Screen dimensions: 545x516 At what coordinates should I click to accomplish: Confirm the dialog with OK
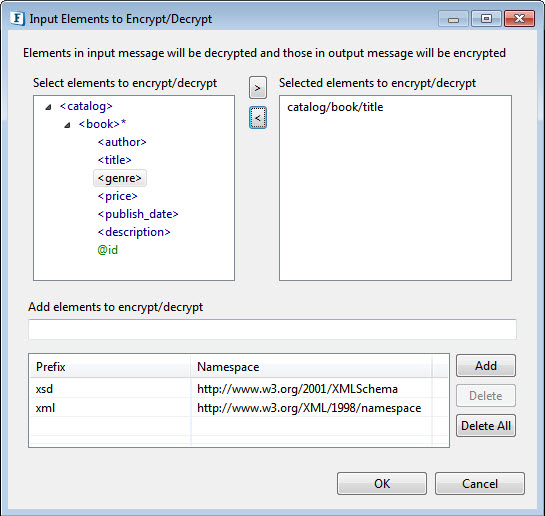point(382,483)
